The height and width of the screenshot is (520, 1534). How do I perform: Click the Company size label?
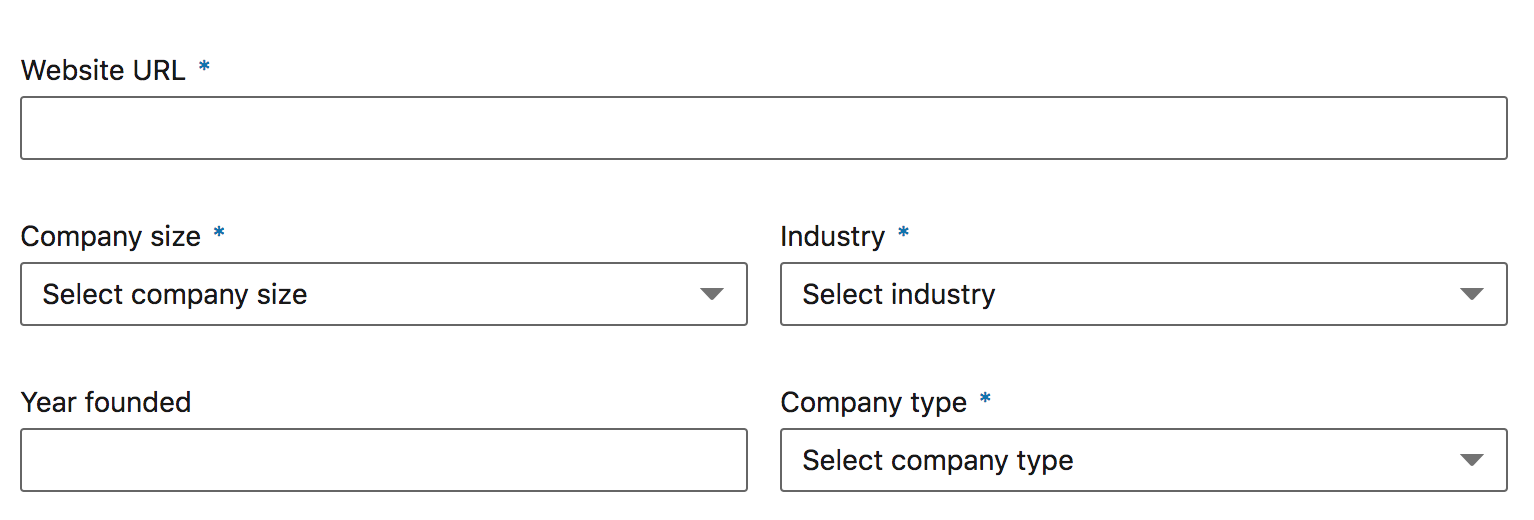[110, 236]
